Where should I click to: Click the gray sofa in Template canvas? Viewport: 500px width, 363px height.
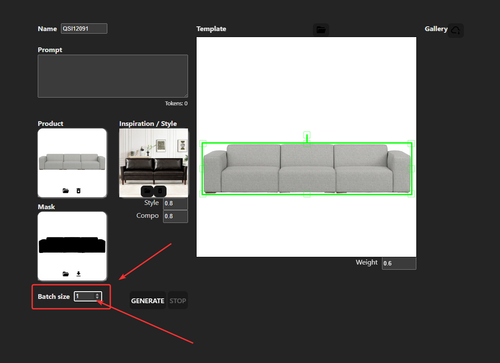point(307,169)
